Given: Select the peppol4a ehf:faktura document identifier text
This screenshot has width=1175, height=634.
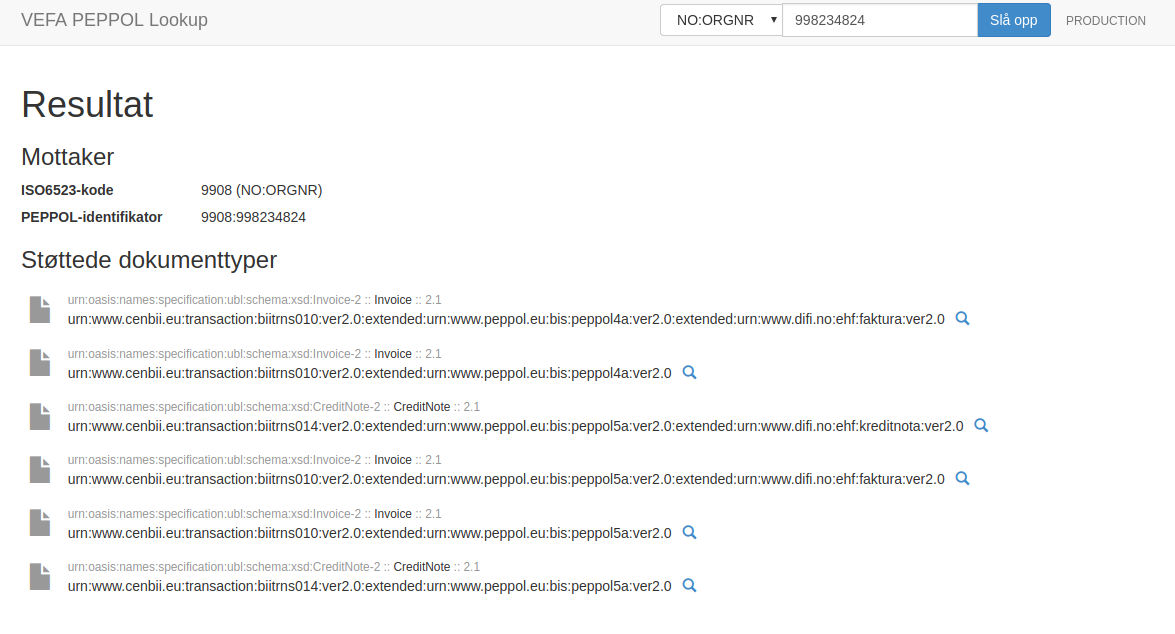Looking at the screenshot, I should tap(506, 319).
